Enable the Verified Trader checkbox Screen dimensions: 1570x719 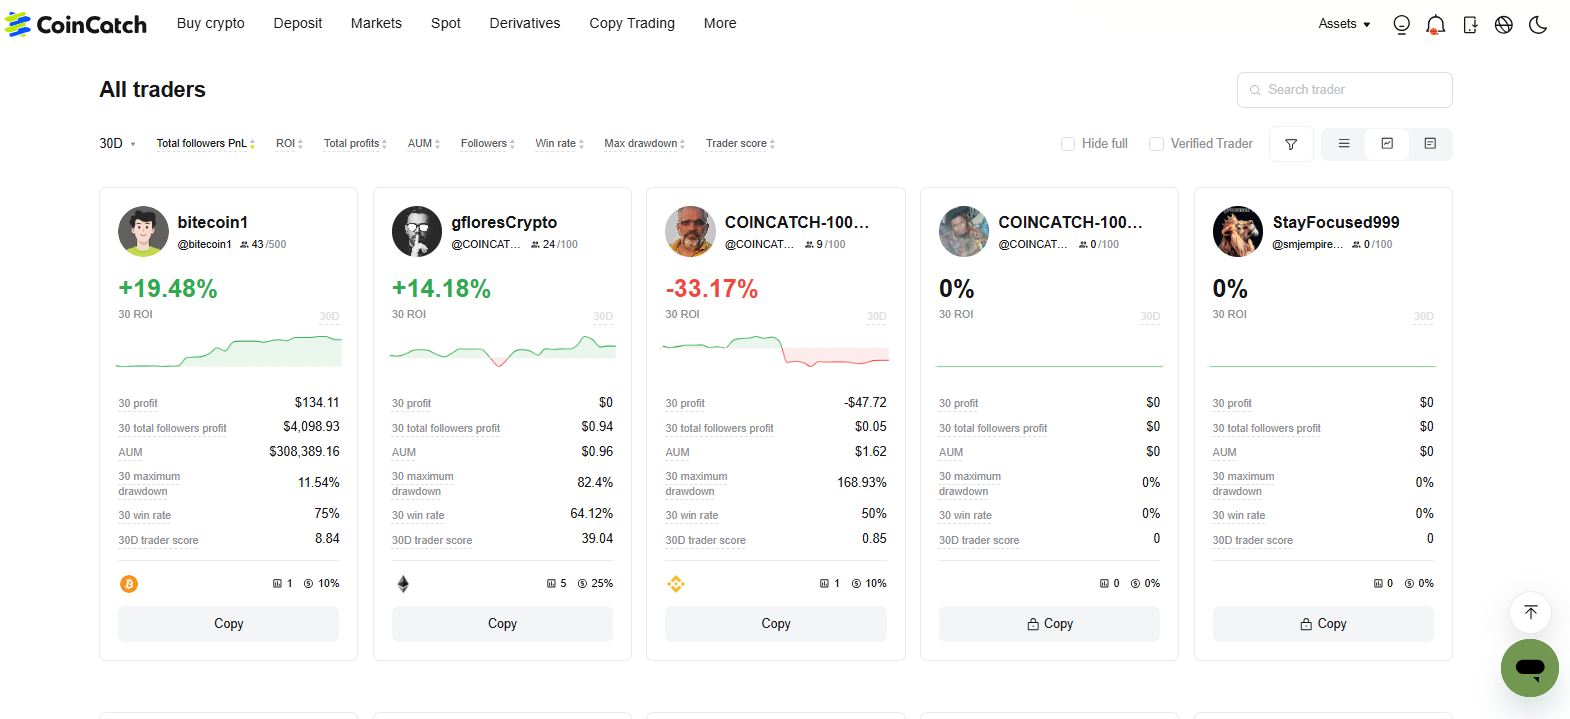click(1156, 144)
